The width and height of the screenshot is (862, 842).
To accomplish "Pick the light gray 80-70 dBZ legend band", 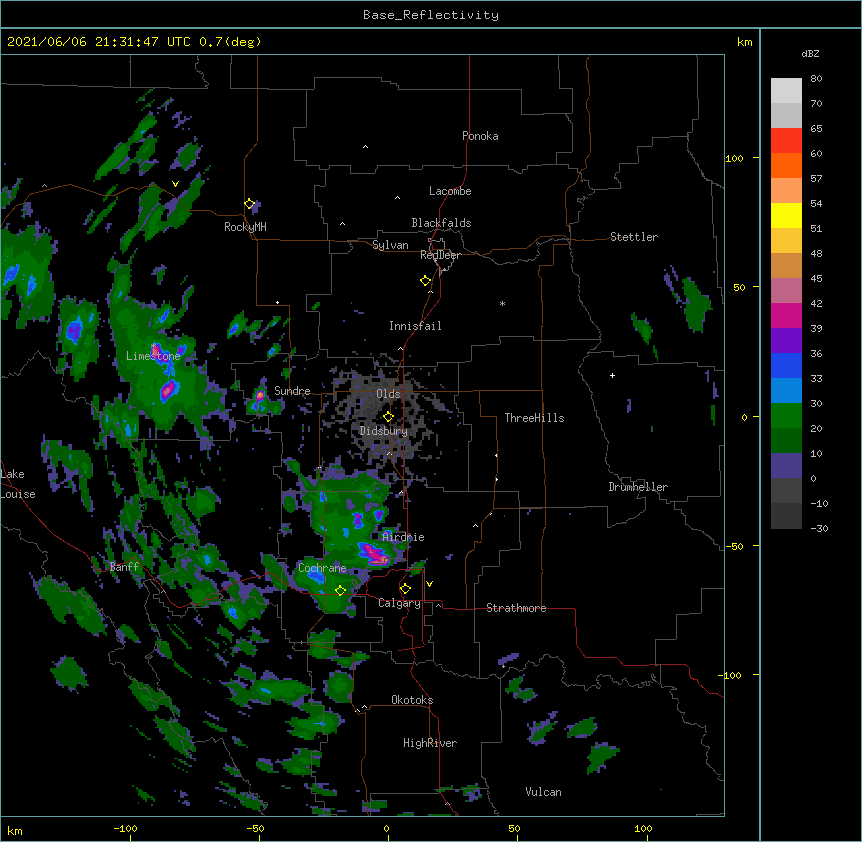I will click(786, 91).
